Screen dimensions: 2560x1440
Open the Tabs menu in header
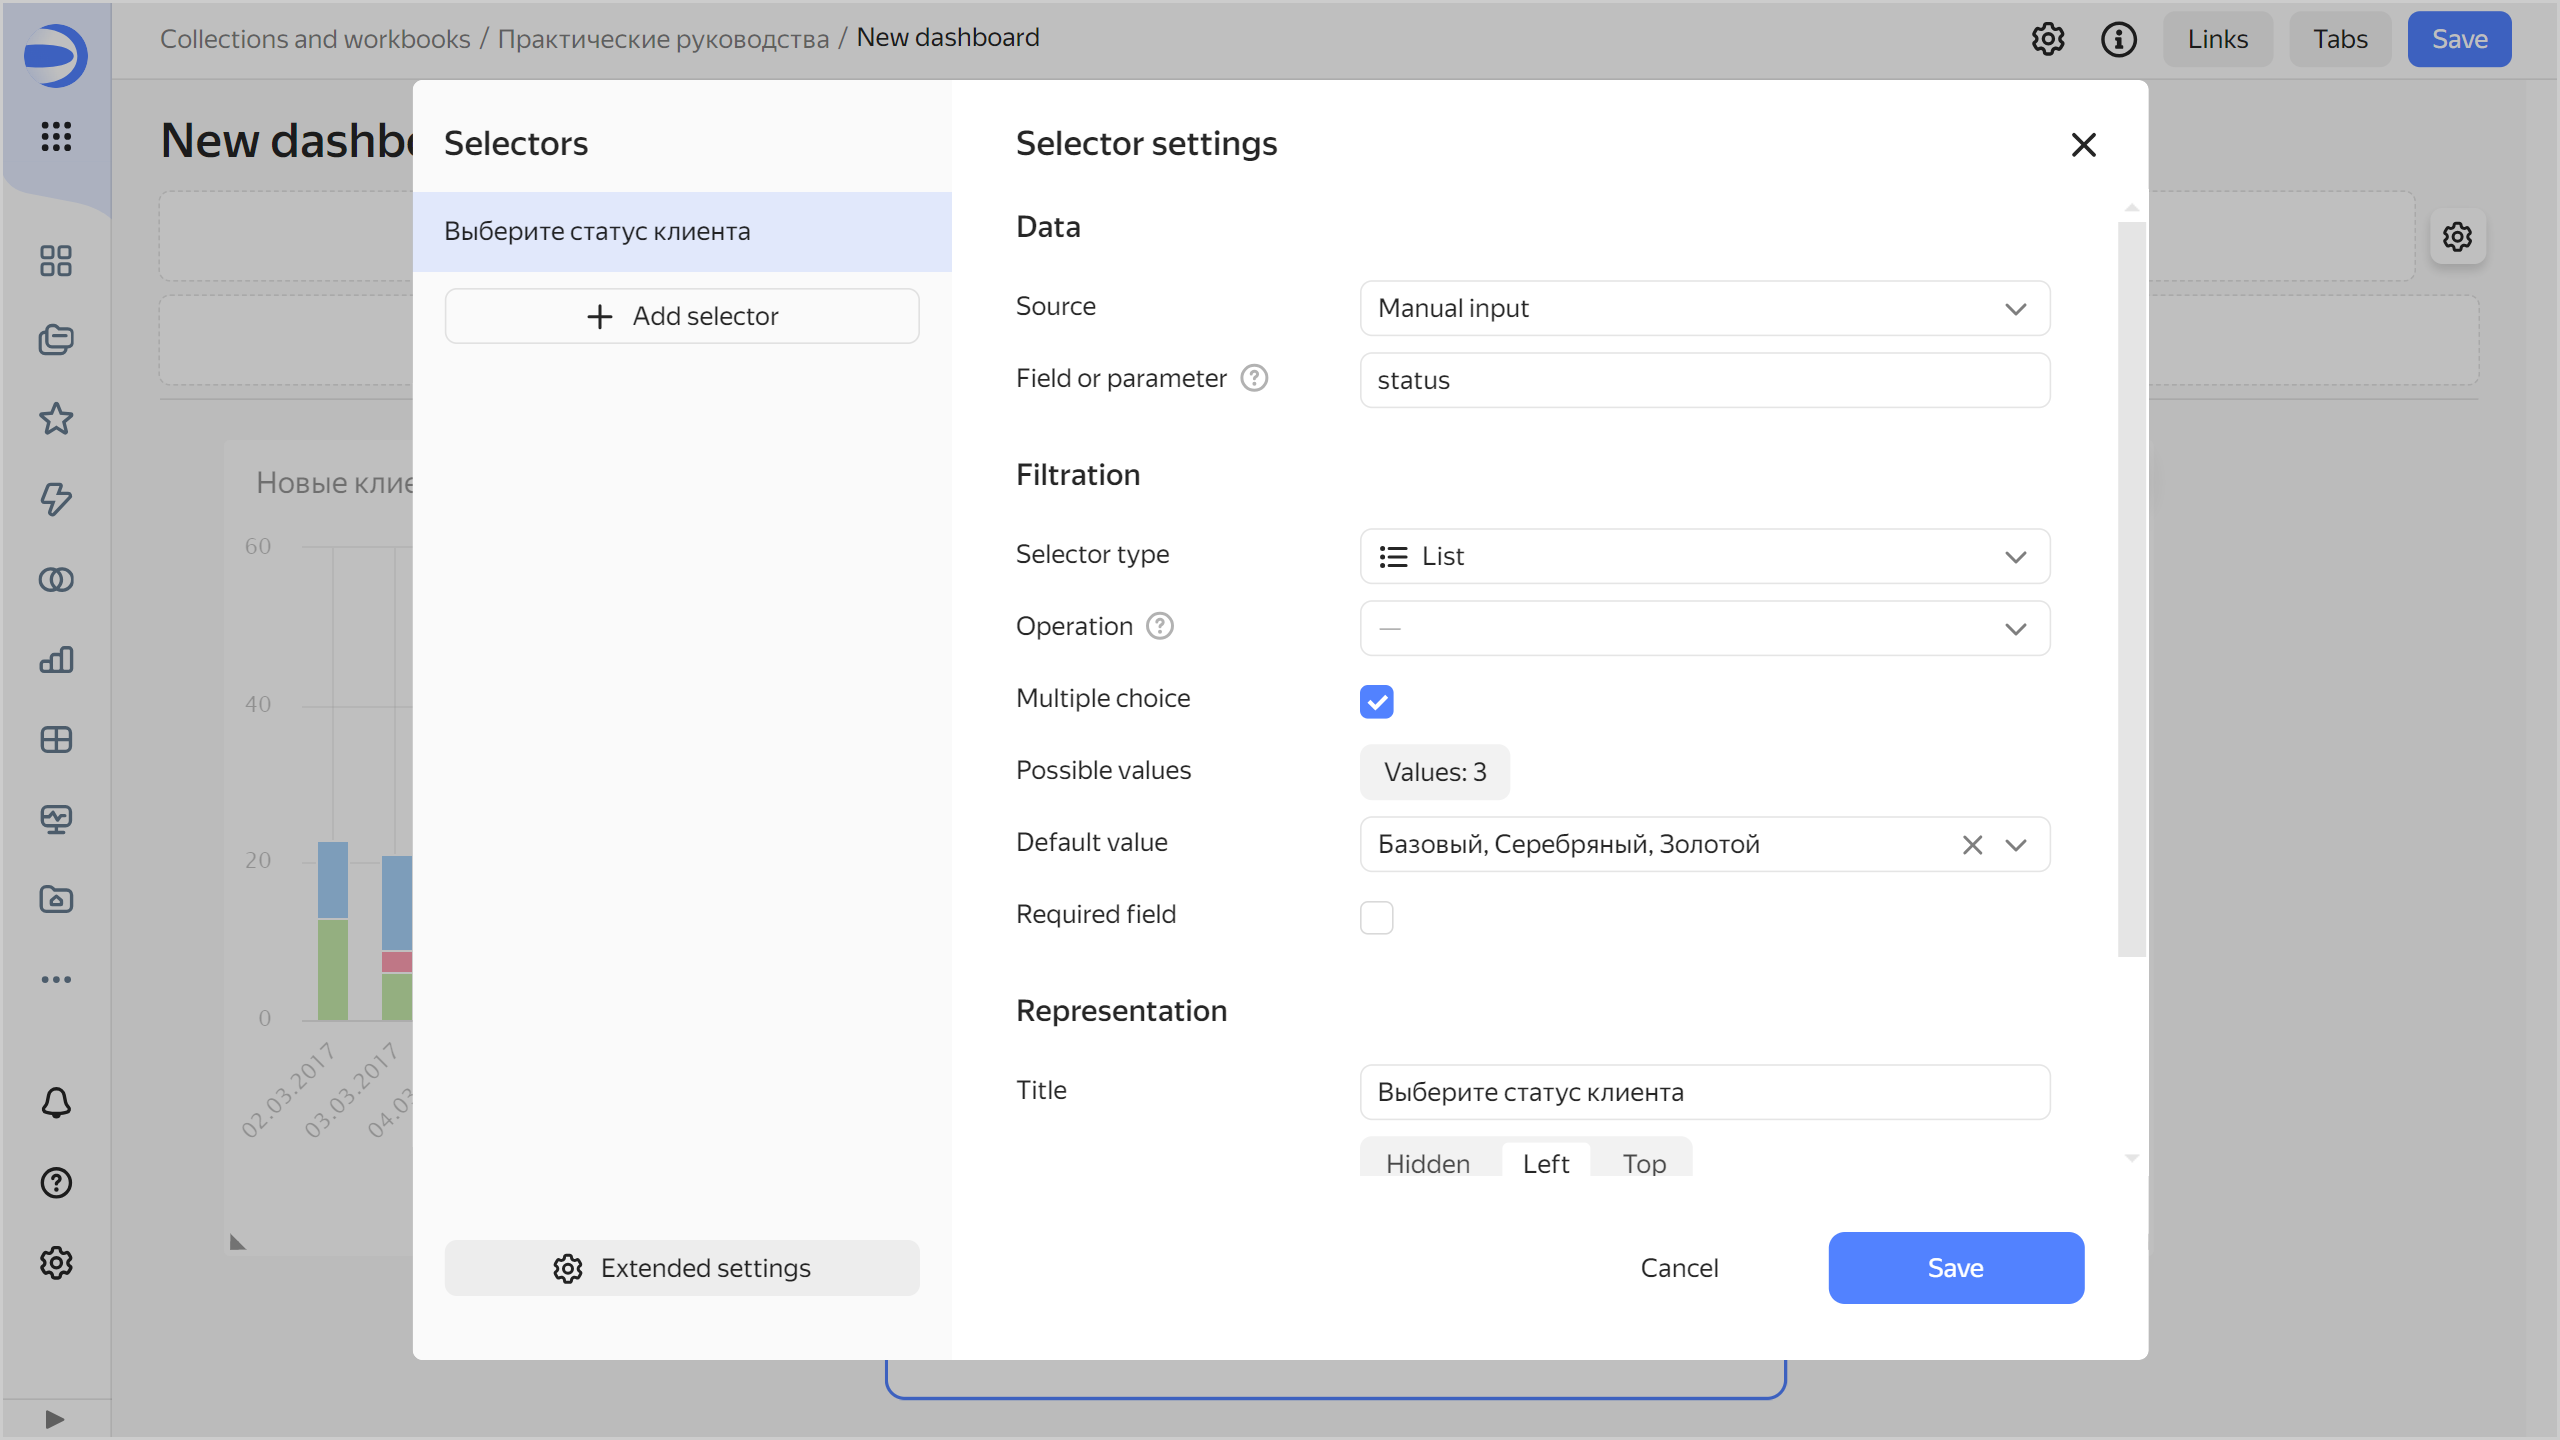(x=2339, y=39)
